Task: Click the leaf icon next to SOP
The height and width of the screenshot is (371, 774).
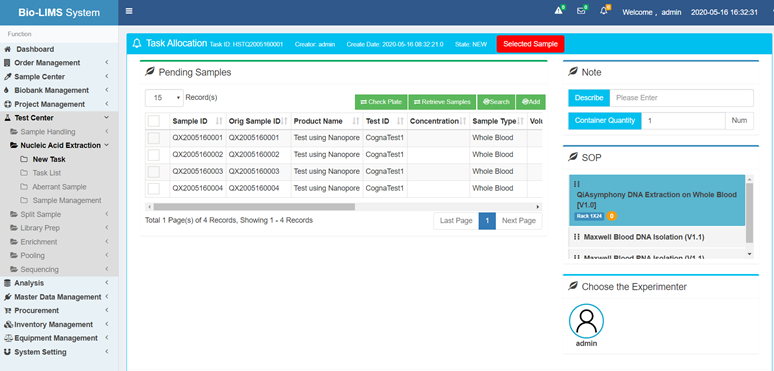Action: coord(573,157)
